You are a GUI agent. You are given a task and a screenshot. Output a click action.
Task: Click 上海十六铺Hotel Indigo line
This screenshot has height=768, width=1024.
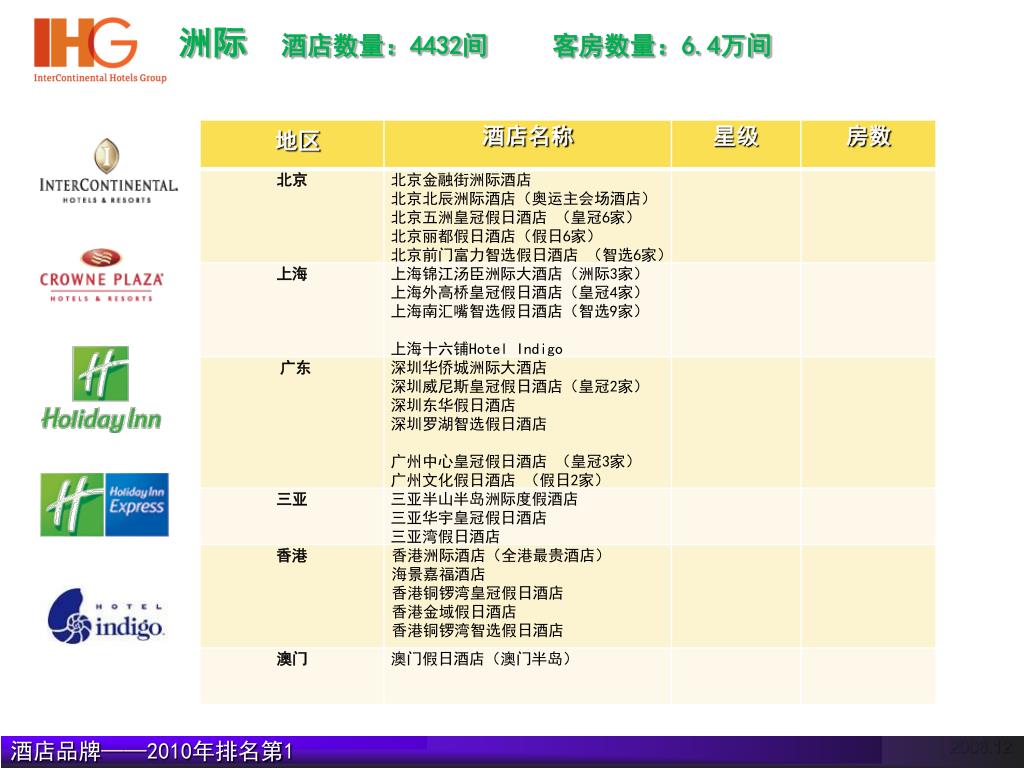(x=477, y=349)
